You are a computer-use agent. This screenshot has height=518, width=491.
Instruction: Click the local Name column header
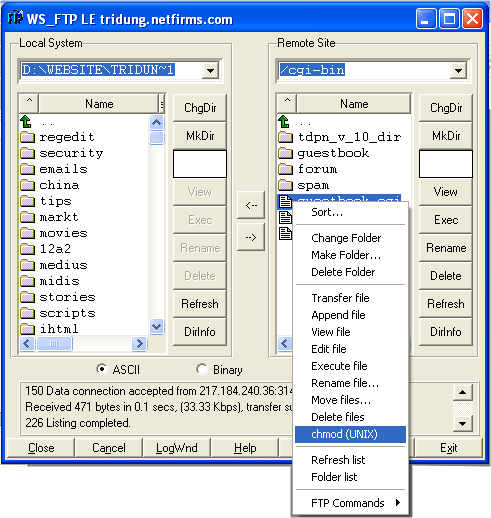tap(99, 104)
